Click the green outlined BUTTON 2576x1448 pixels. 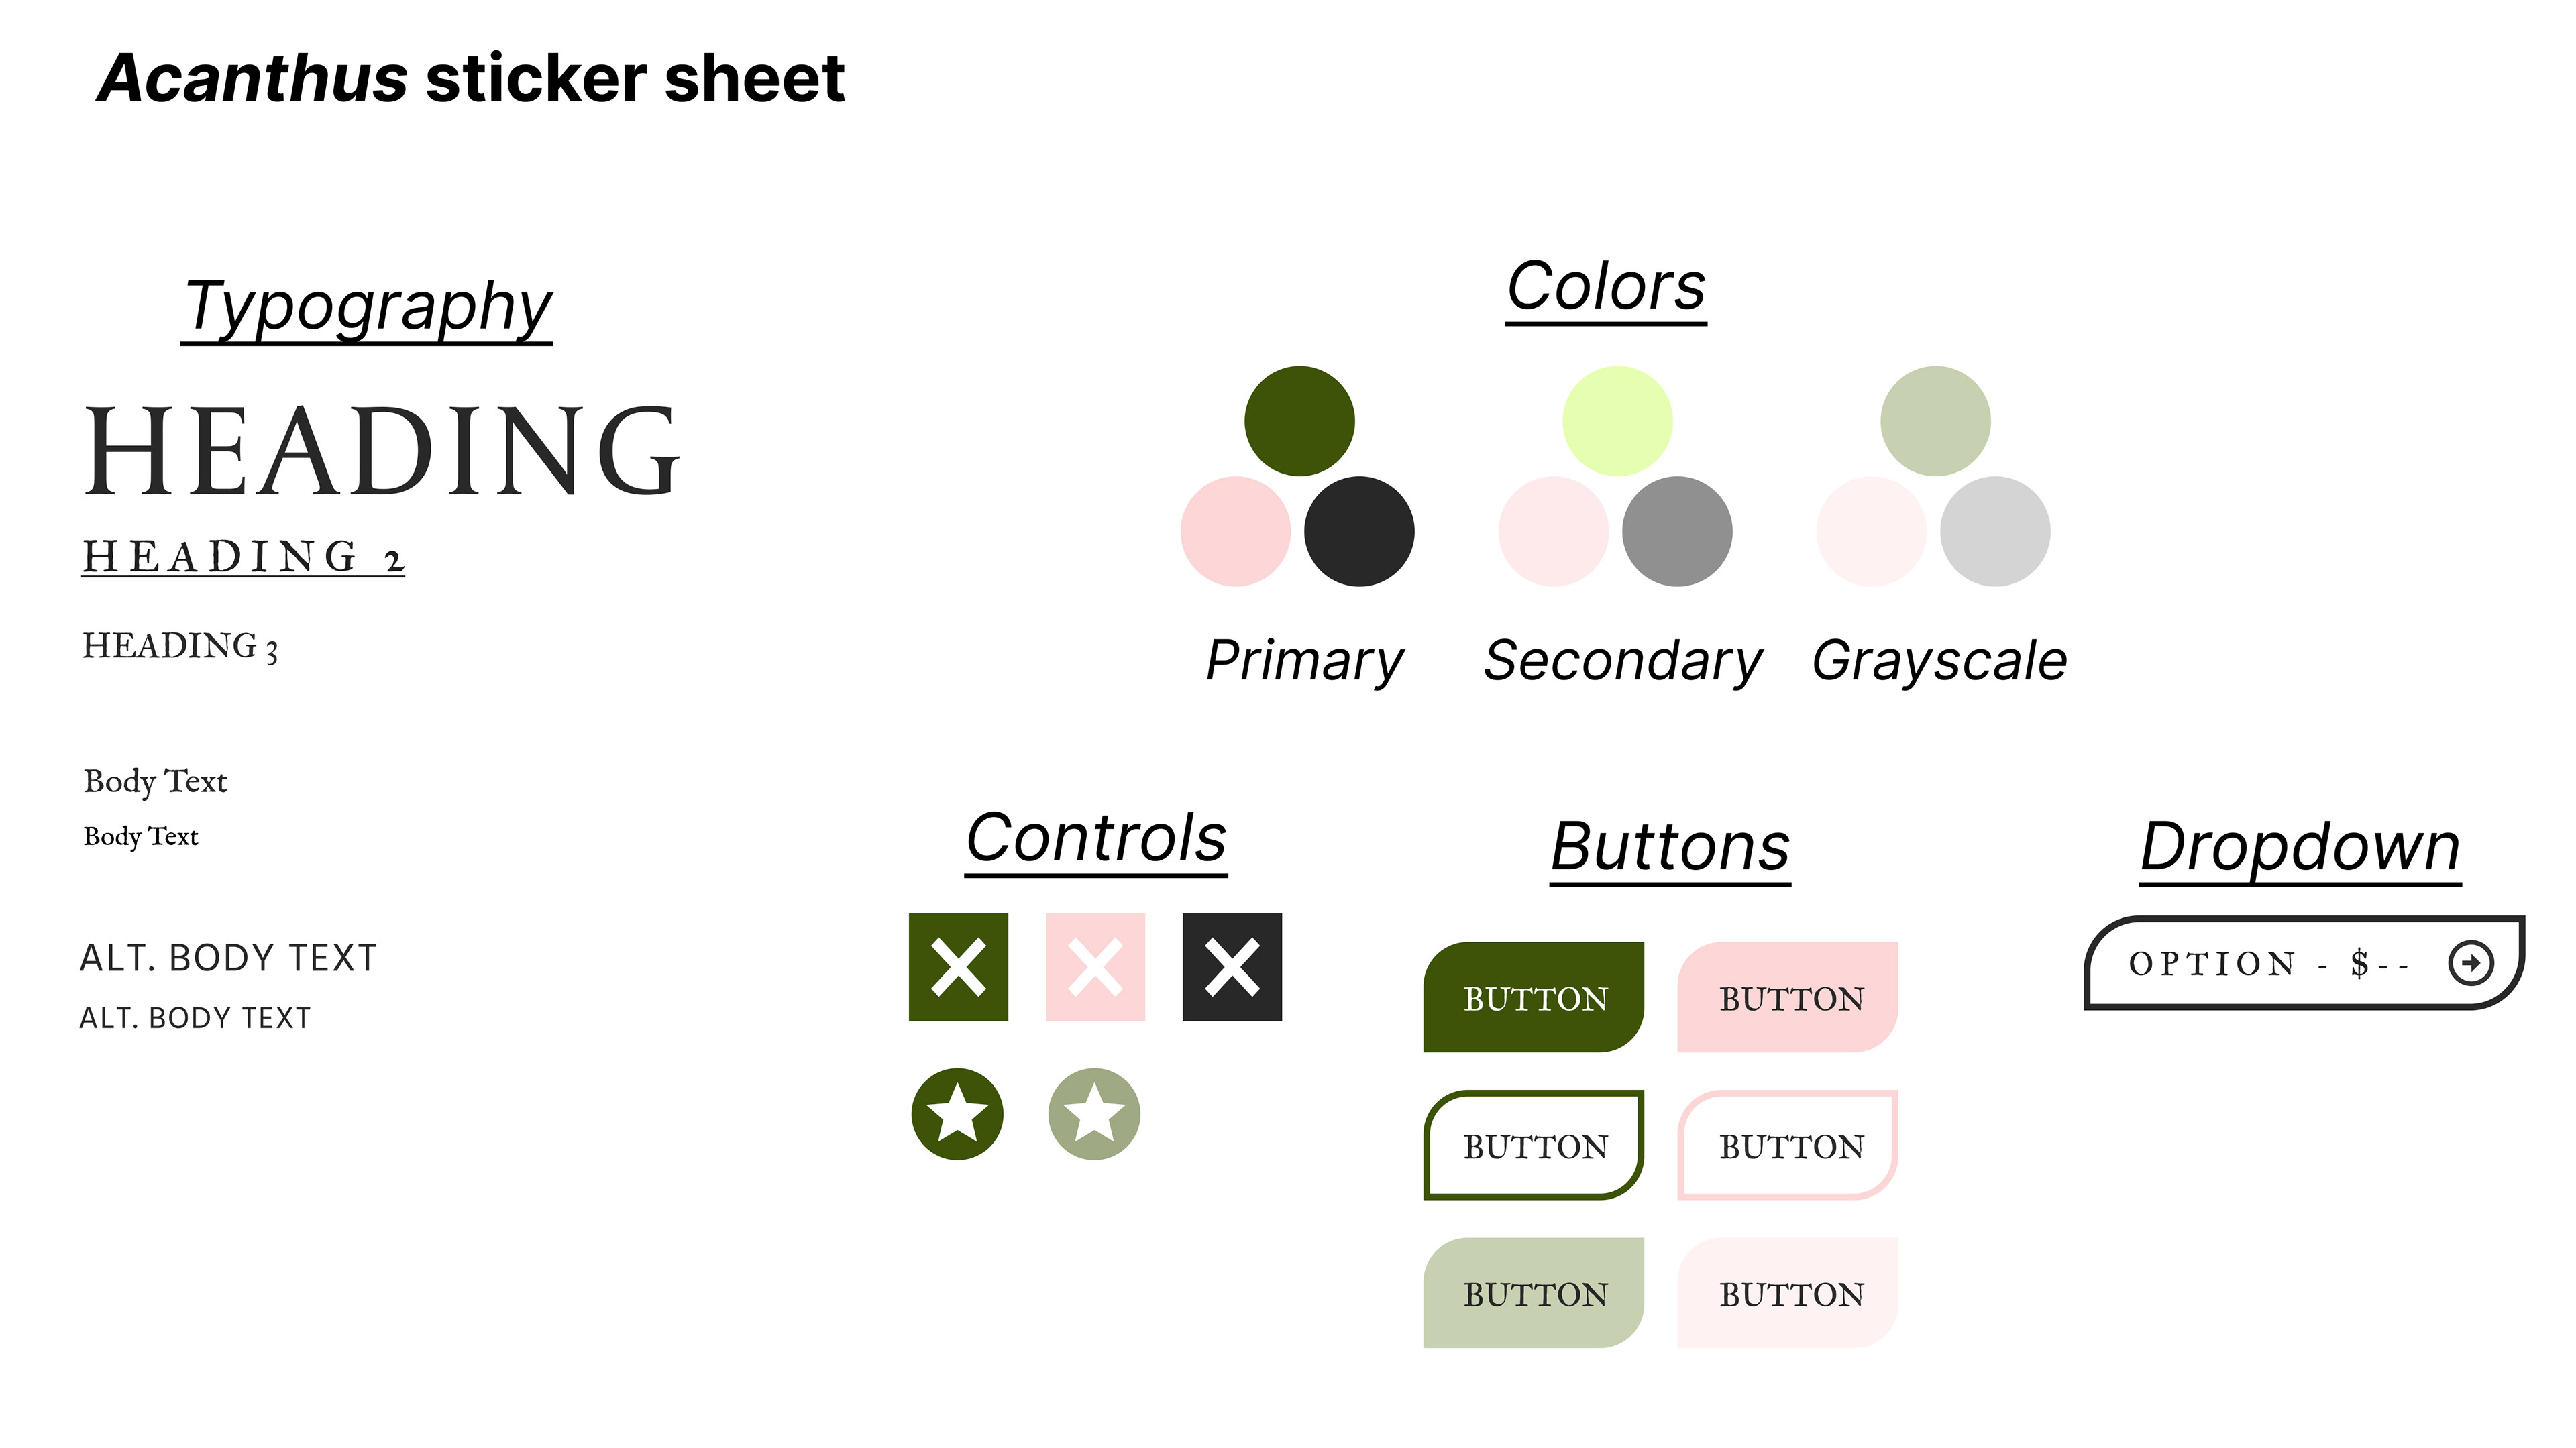(x=1534, y=1145)
